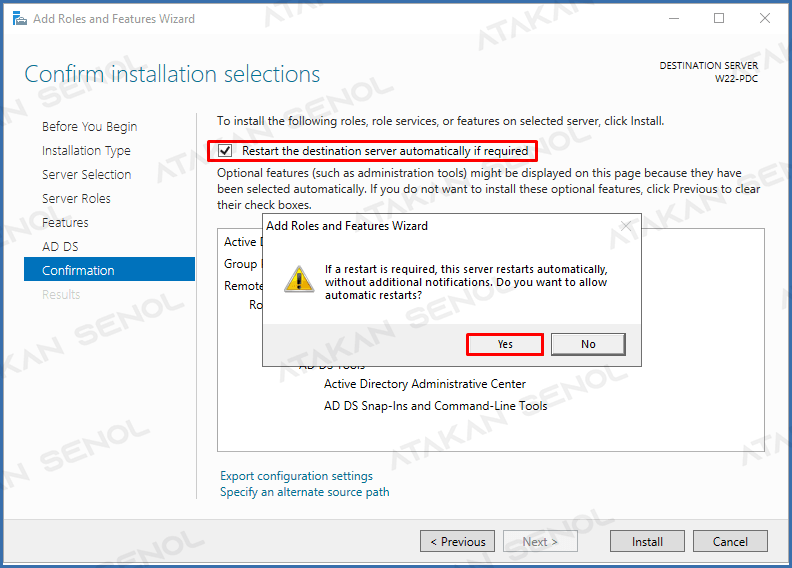Go to the Before You Begin step
This screenshot has width=792, height=568.
click(x=89, y=127)
